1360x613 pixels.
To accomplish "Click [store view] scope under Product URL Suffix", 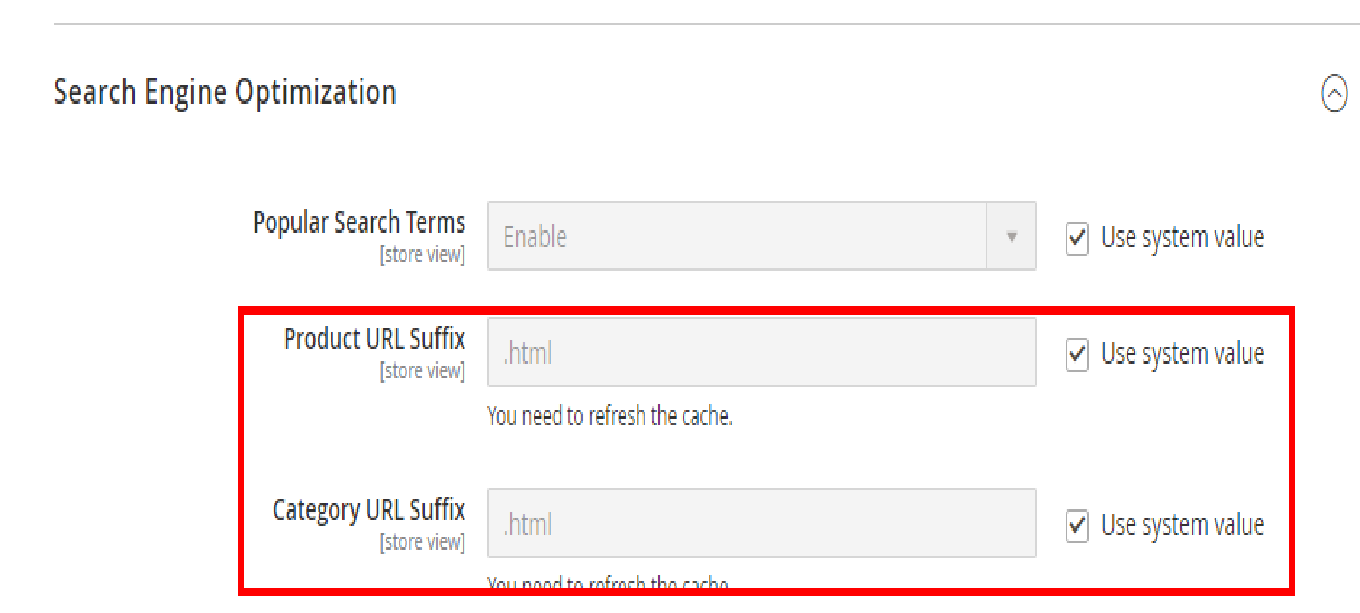I will click(422, 371).
